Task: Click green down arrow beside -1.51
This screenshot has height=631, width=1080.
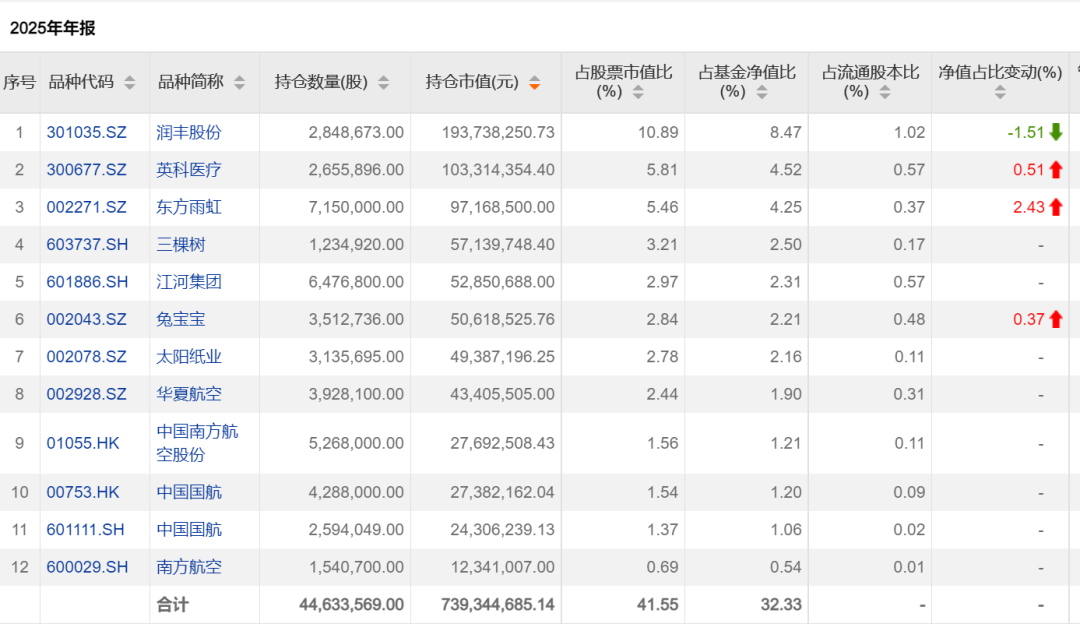Action: click(1056, 132)
